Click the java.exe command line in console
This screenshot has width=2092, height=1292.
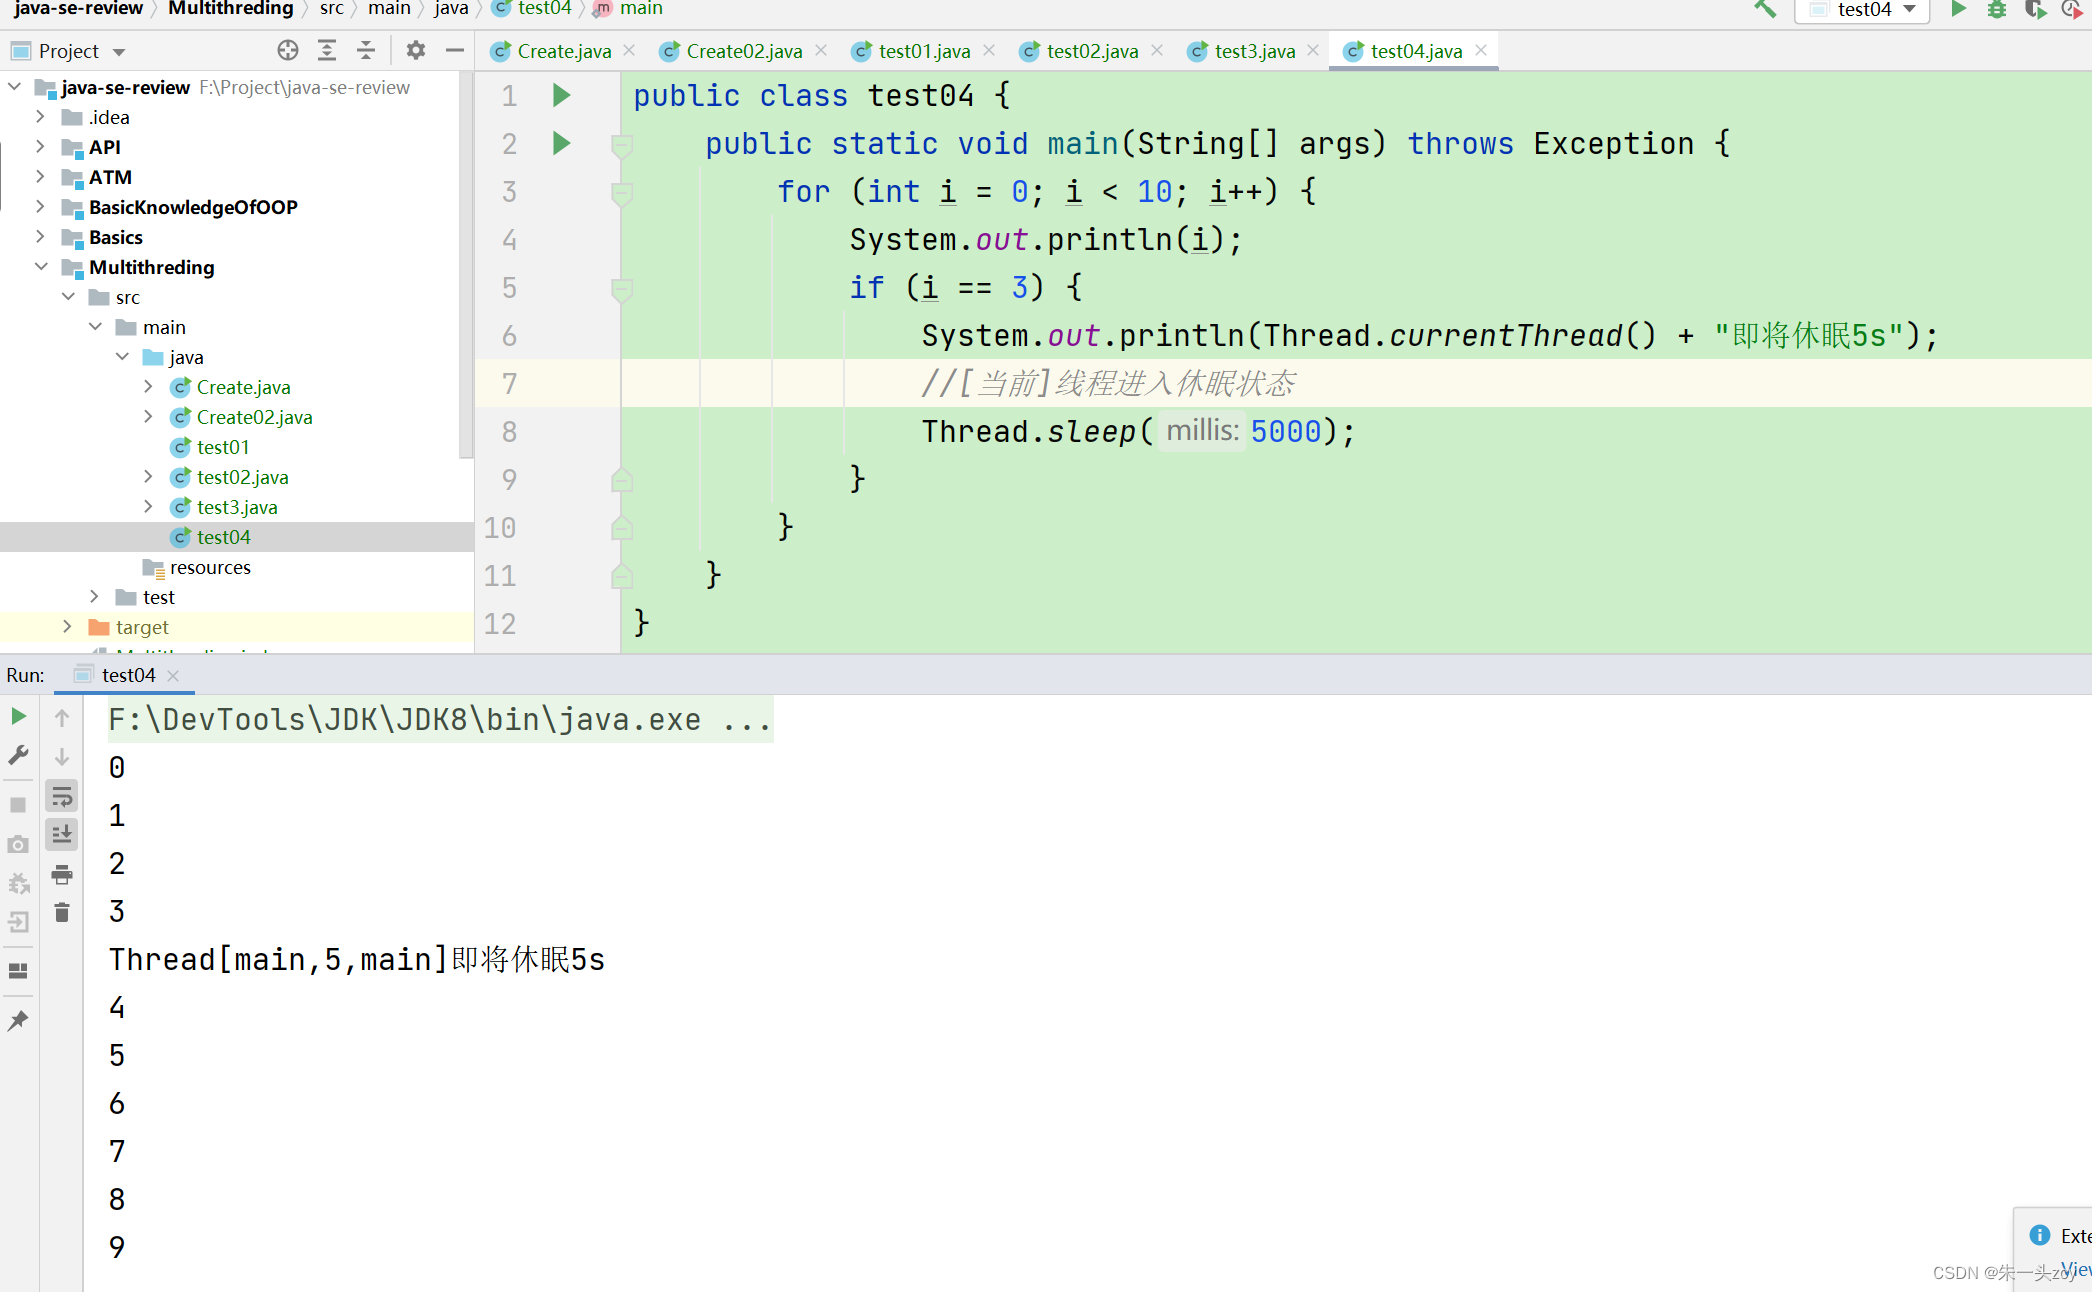[440, 720]
